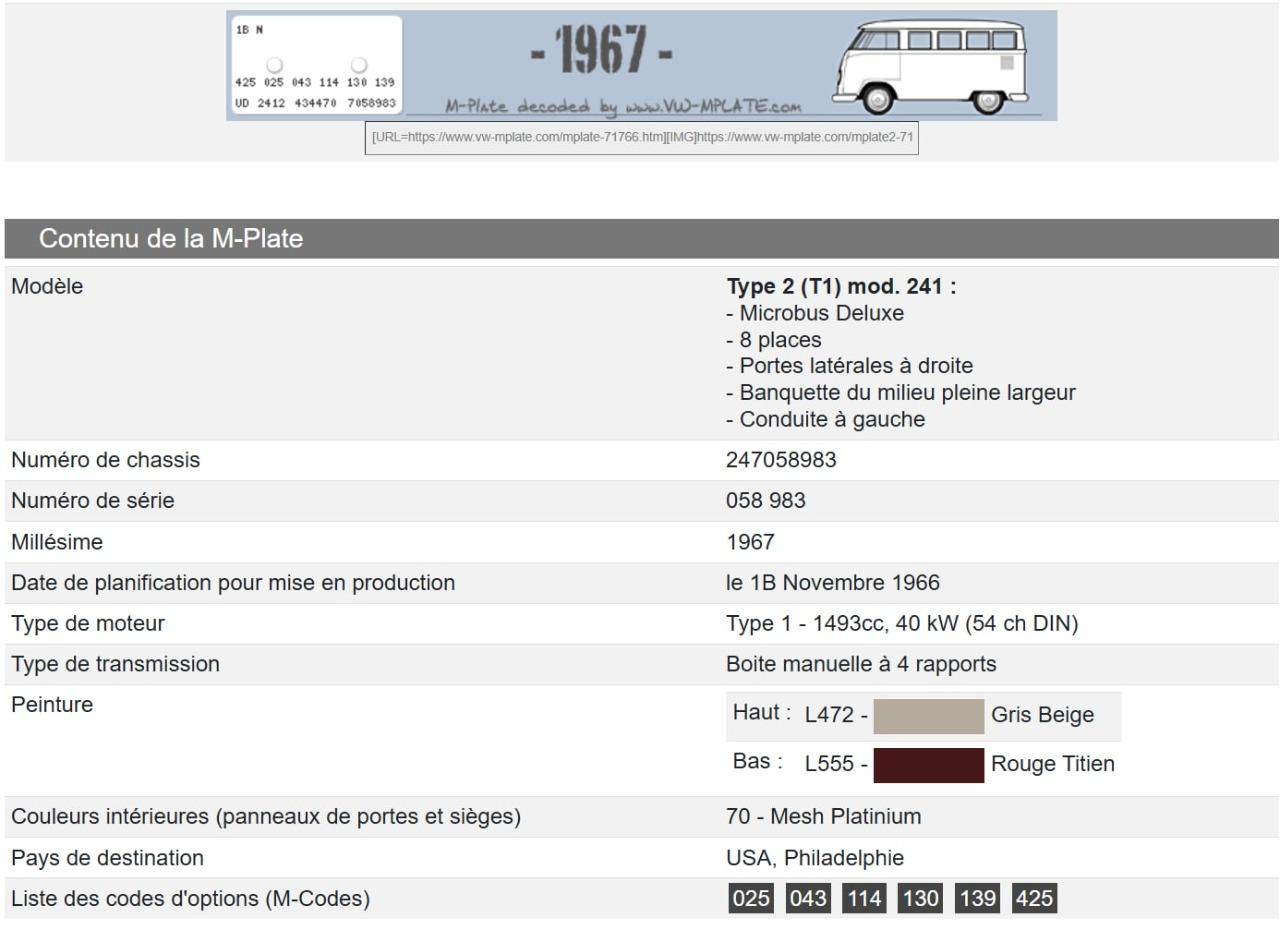The width and height of the screenshot is (1280, 938).
Task: Click the VW bus illustration in banner
Action: [x=932, y=66]
